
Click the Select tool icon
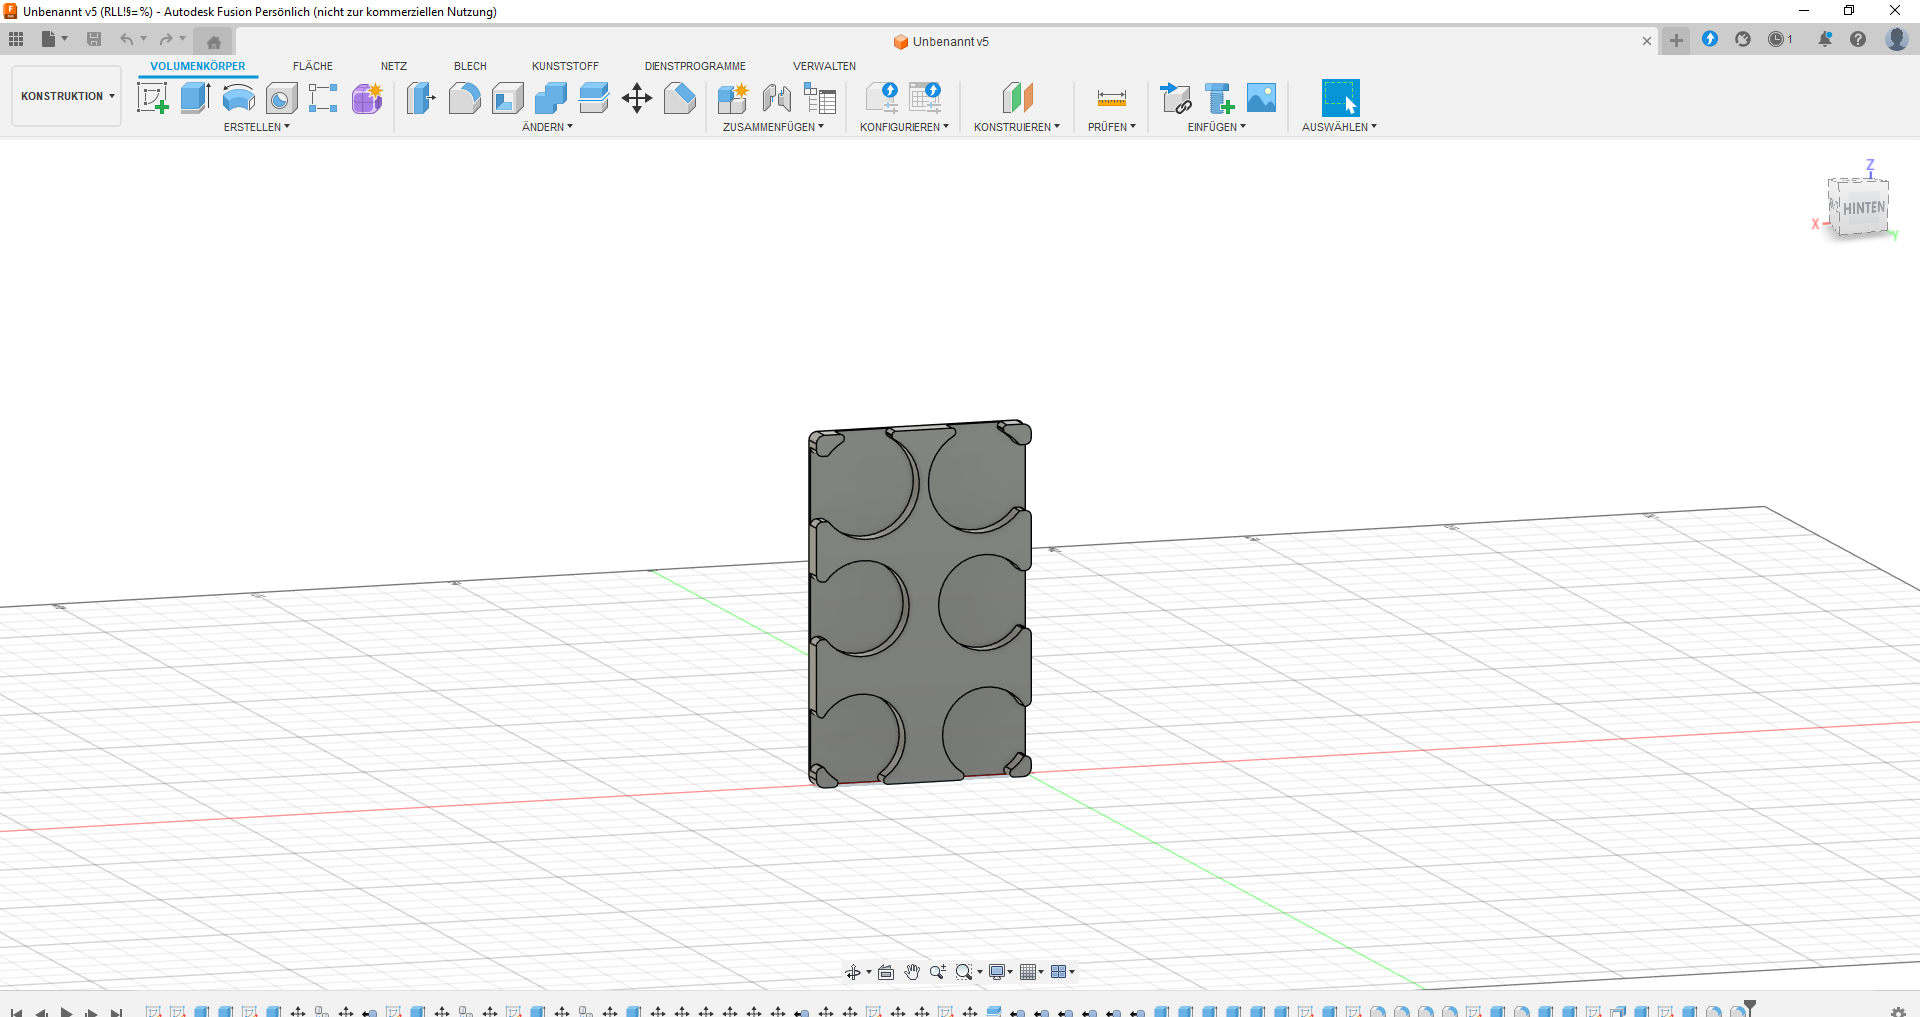(1340, 98)
